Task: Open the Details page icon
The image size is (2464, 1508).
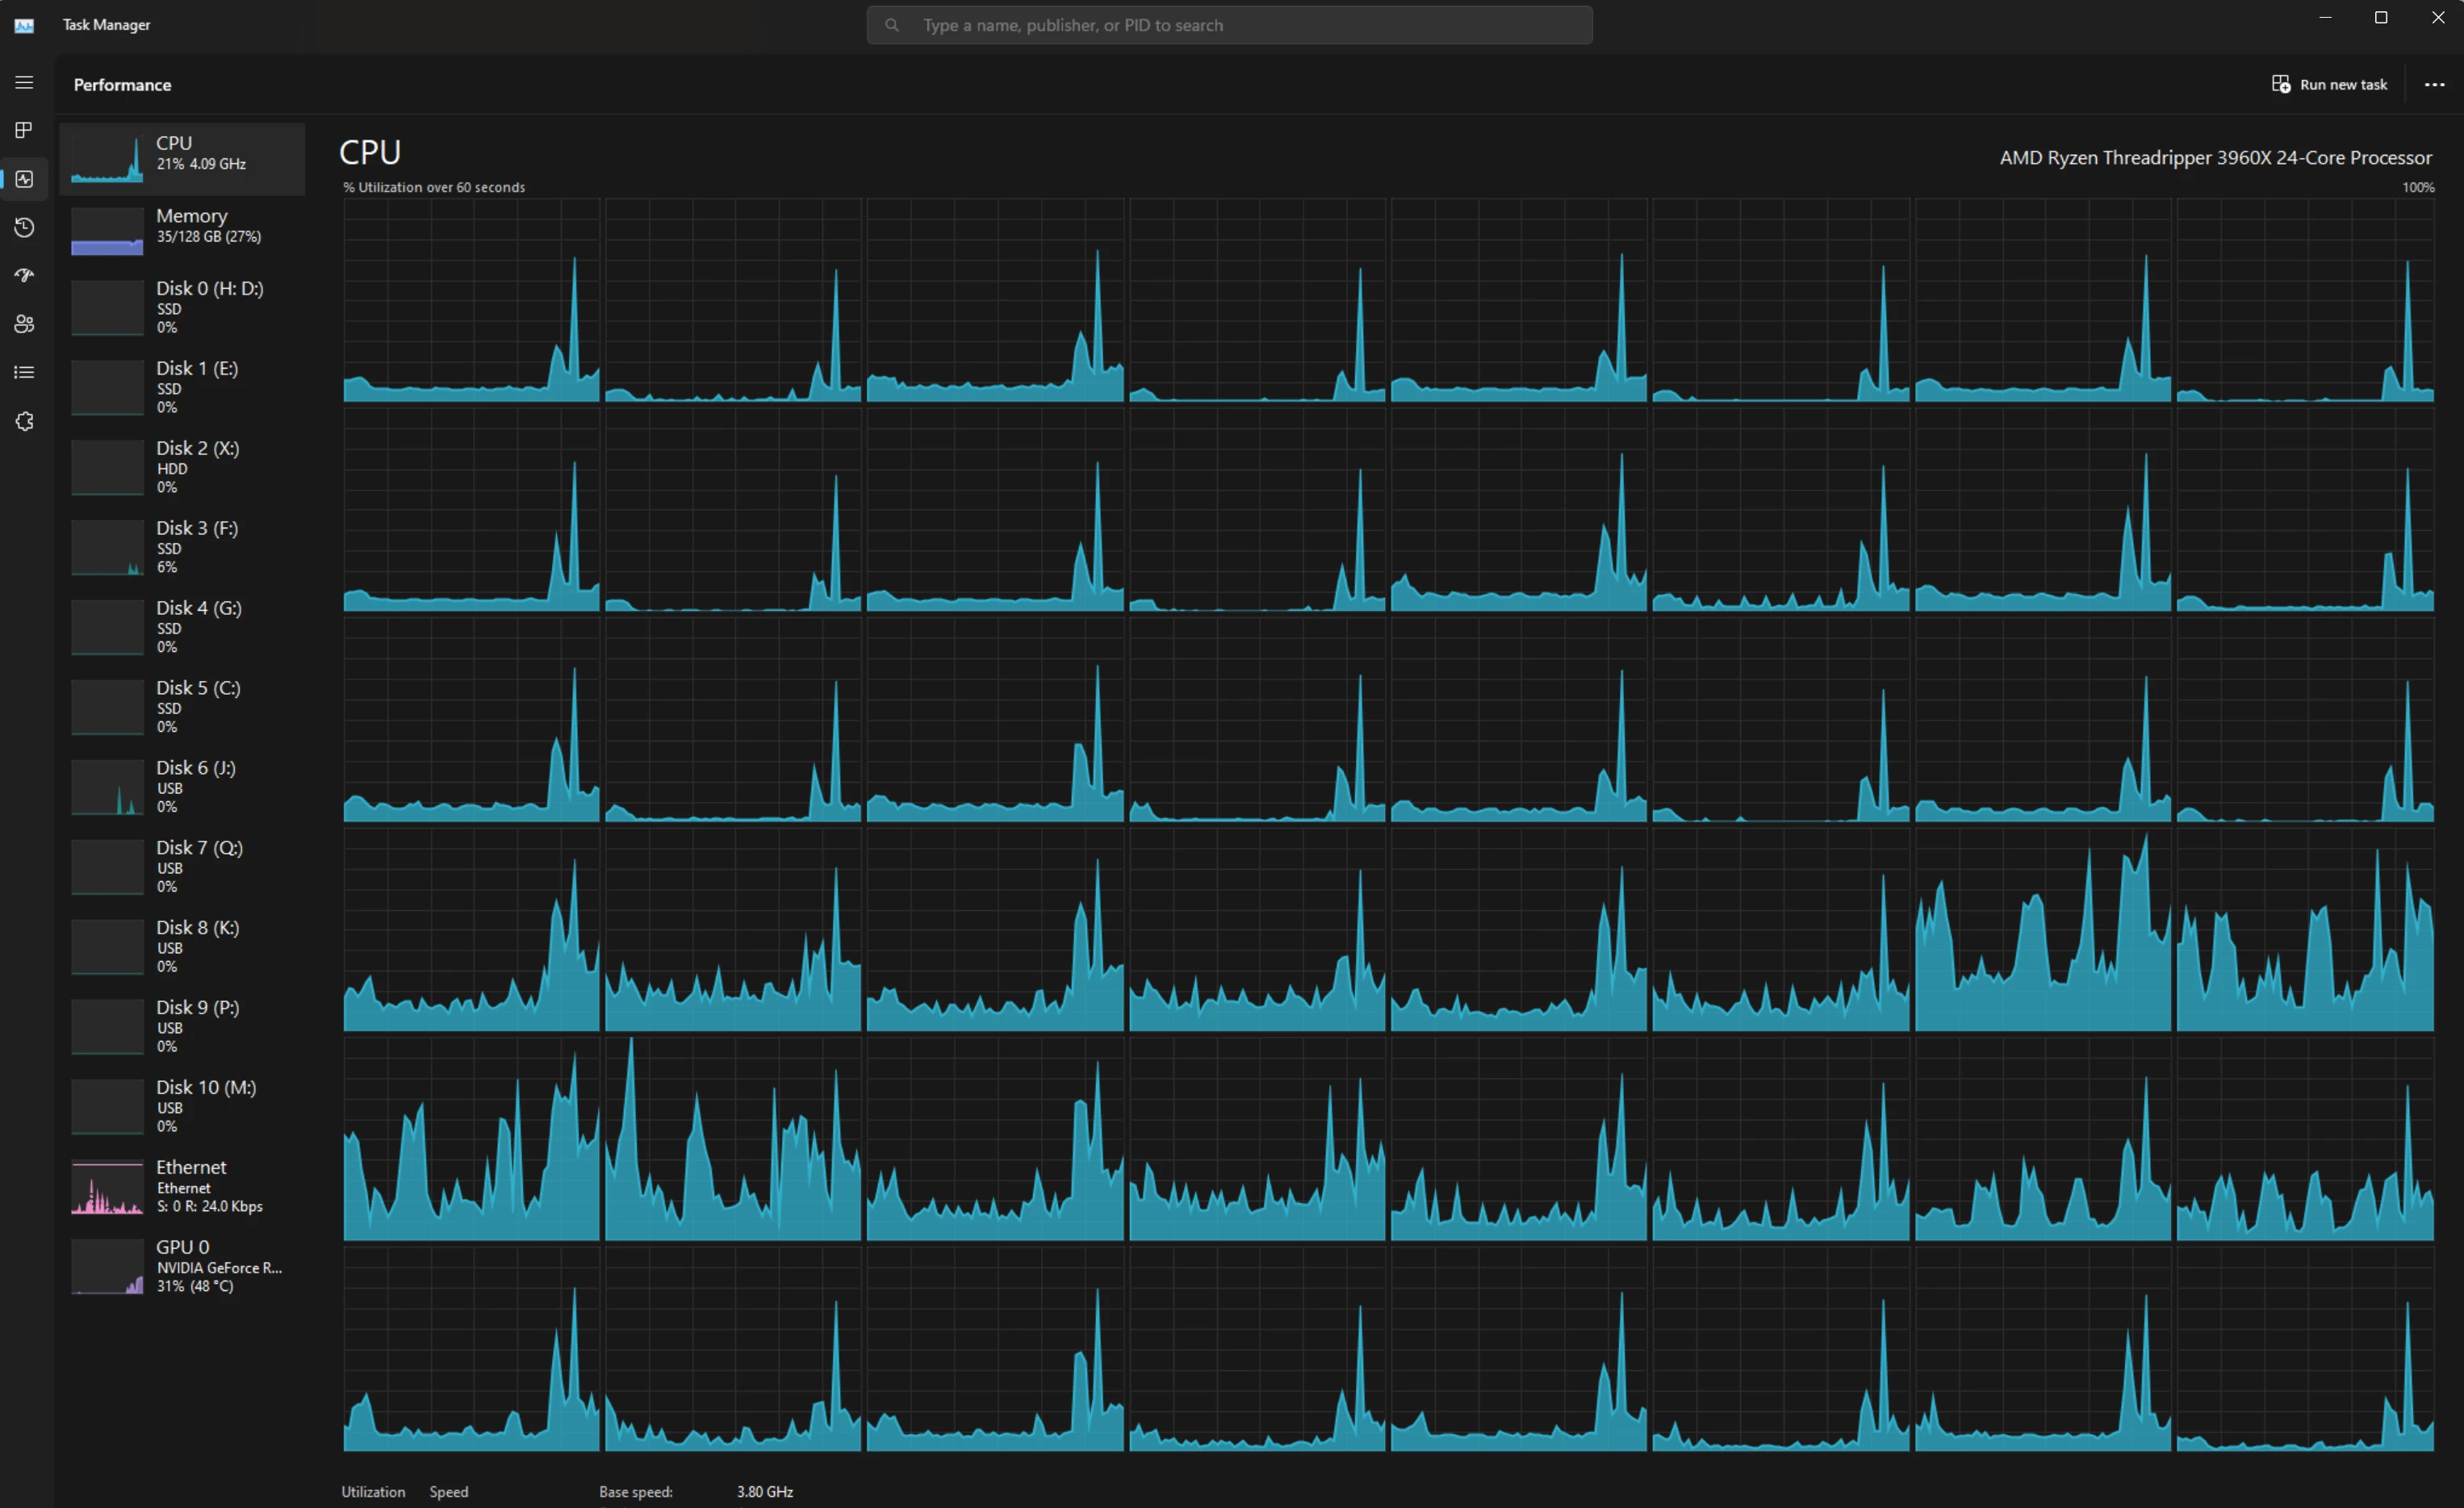Action: 24,372
